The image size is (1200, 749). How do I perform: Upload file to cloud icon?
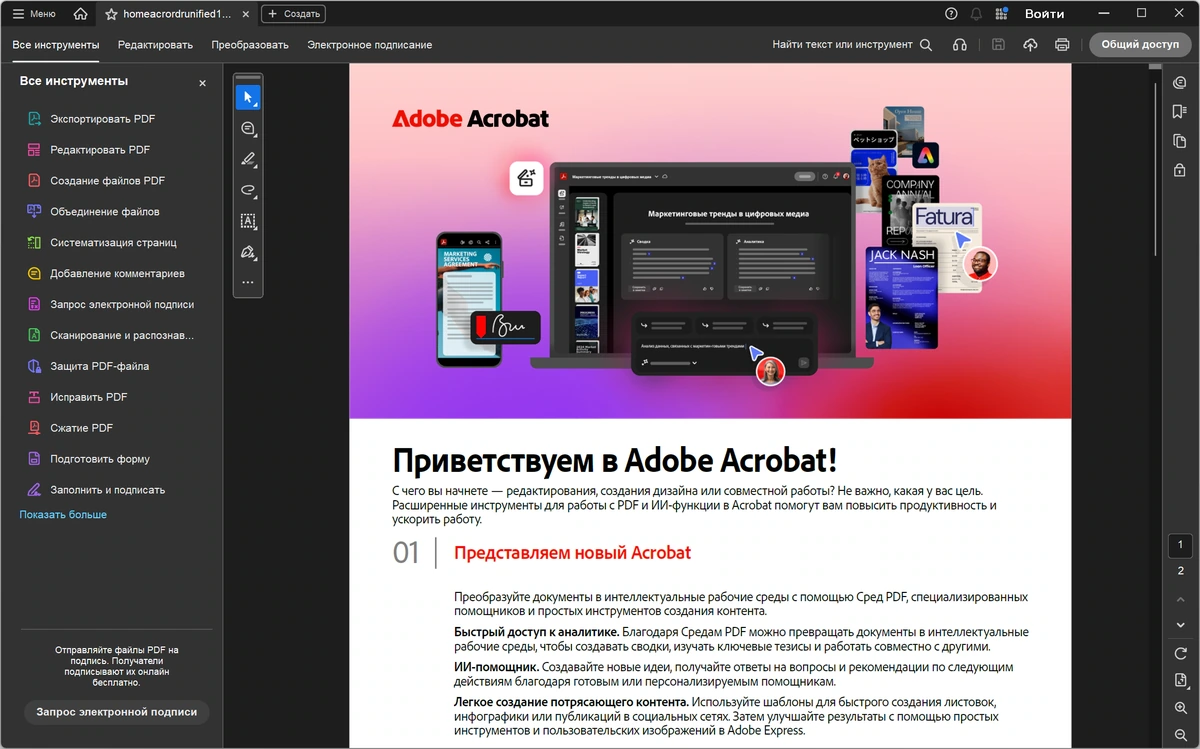1030,45
